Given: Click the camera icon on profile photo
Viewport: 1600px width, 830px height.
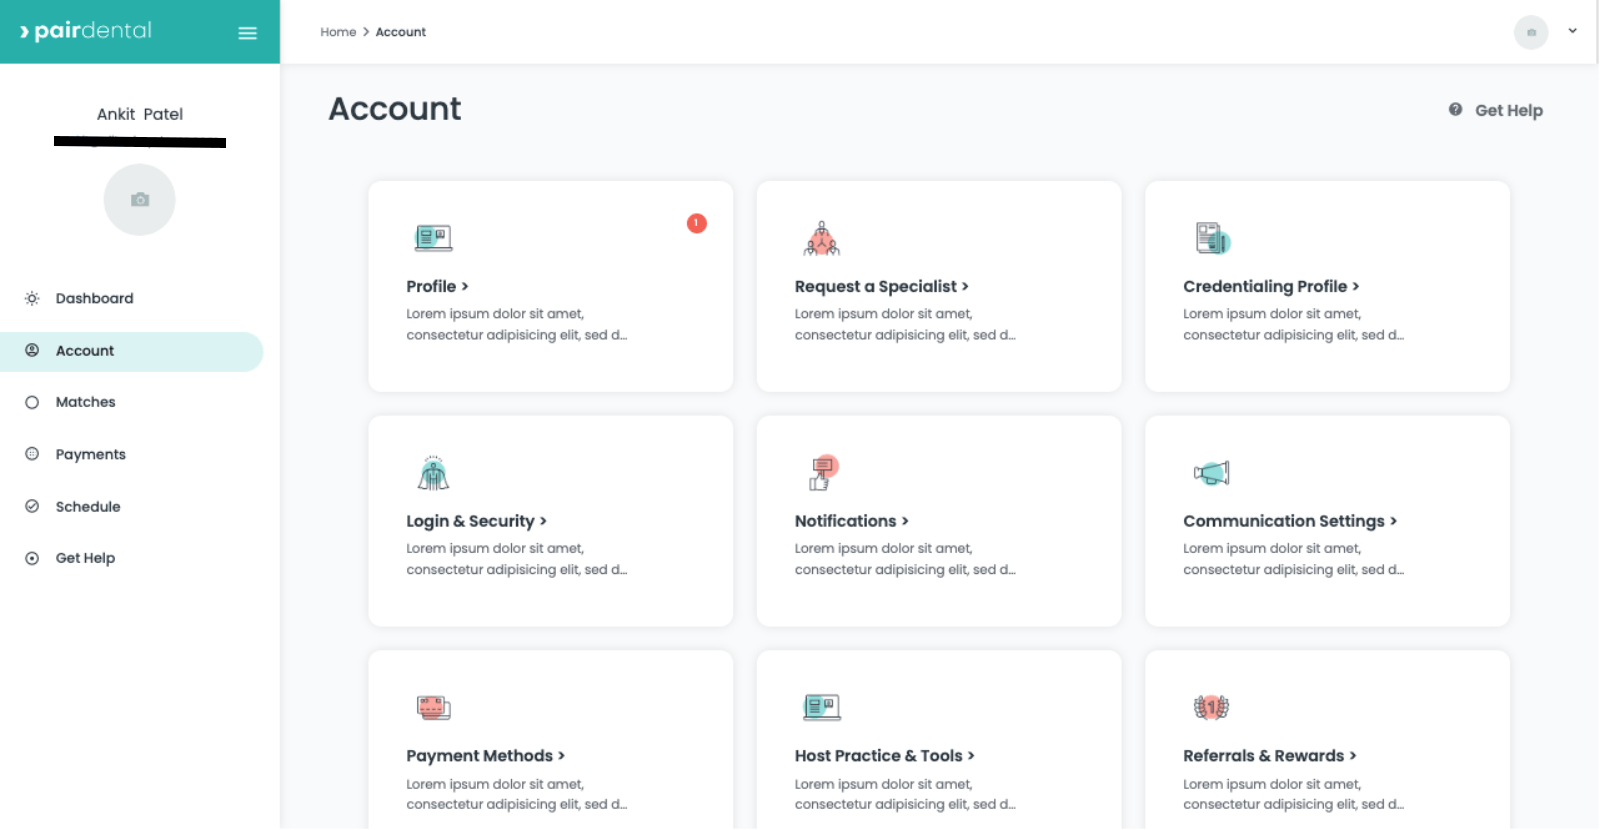Looking at the screenshot, I should click(x=140, y=200).
